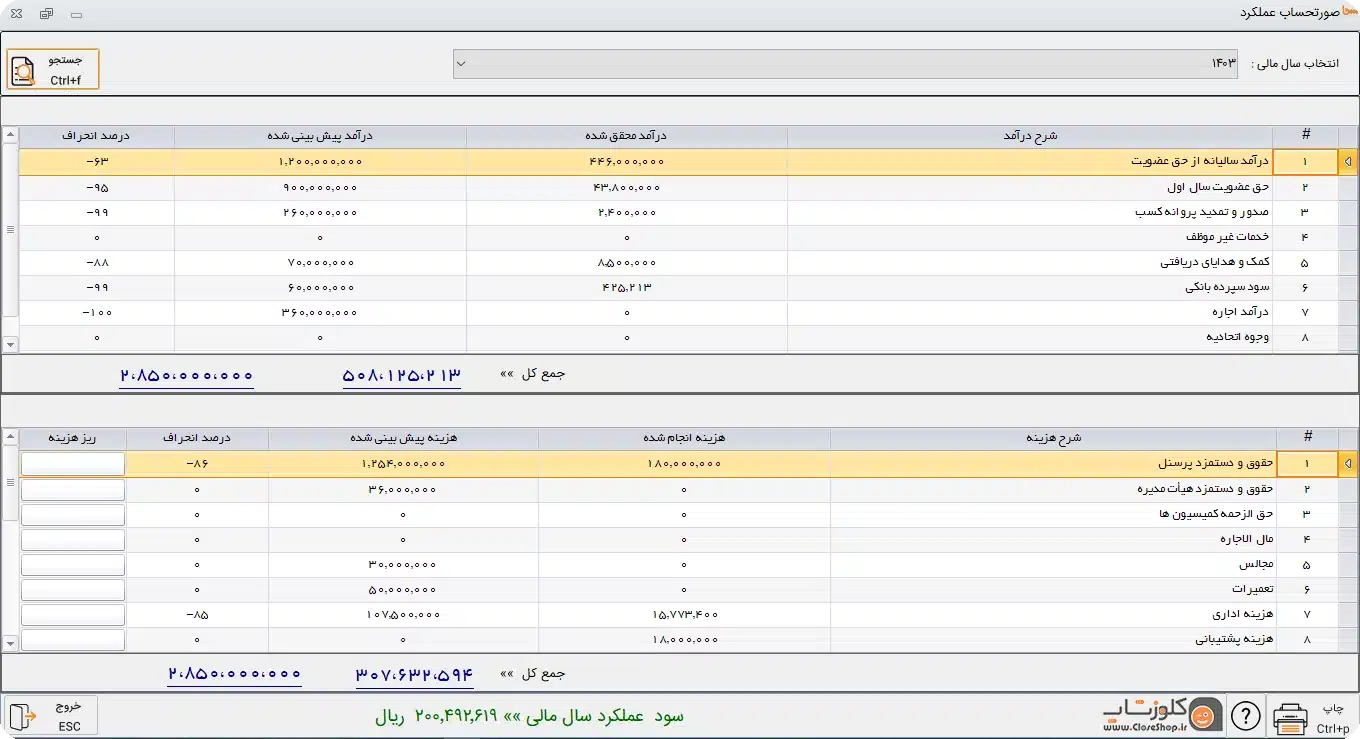This screenshot has height=739, width=1360.
Task: Open help via the question mark icon
Action: [1245, 716]
